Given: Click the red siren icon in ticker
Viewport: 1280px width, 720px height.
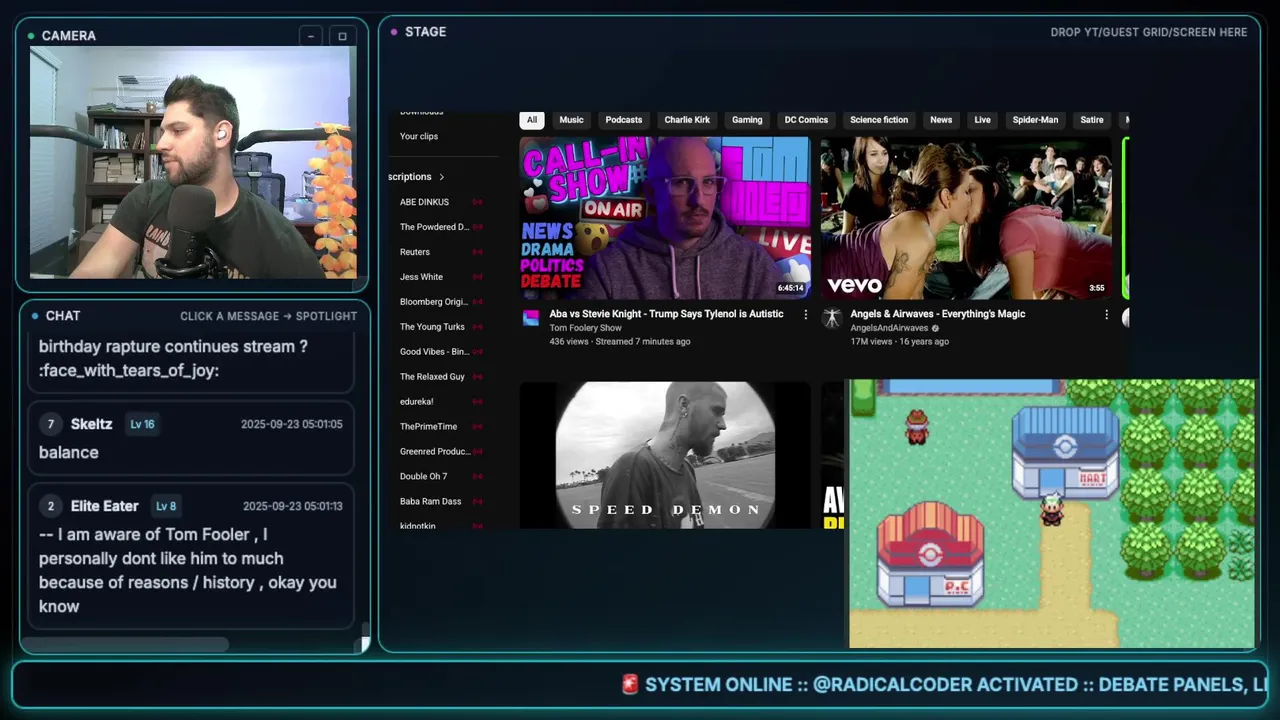Looking at the screenshot, I should click(630, 685).
